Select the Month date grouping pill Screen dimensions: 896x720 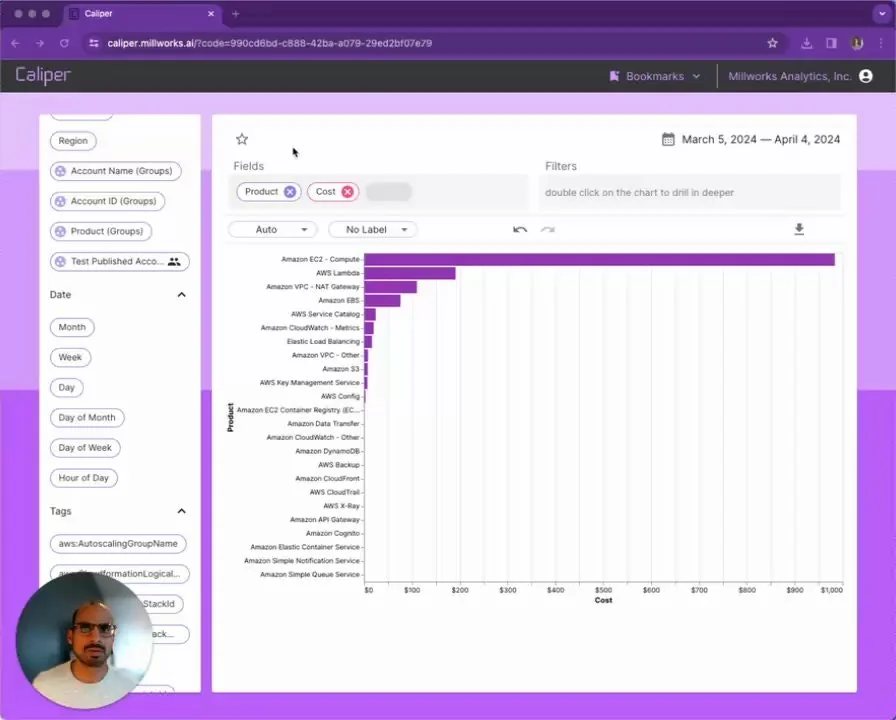click(x=71, y=327)
